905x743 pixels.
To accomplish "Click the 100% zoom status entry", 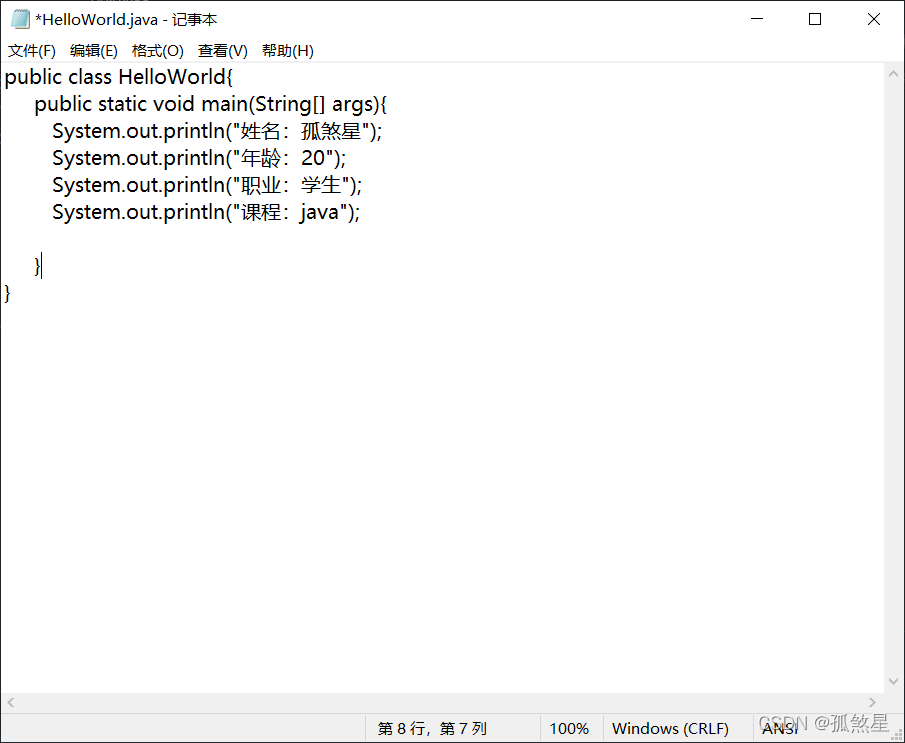I will [569, 729].
